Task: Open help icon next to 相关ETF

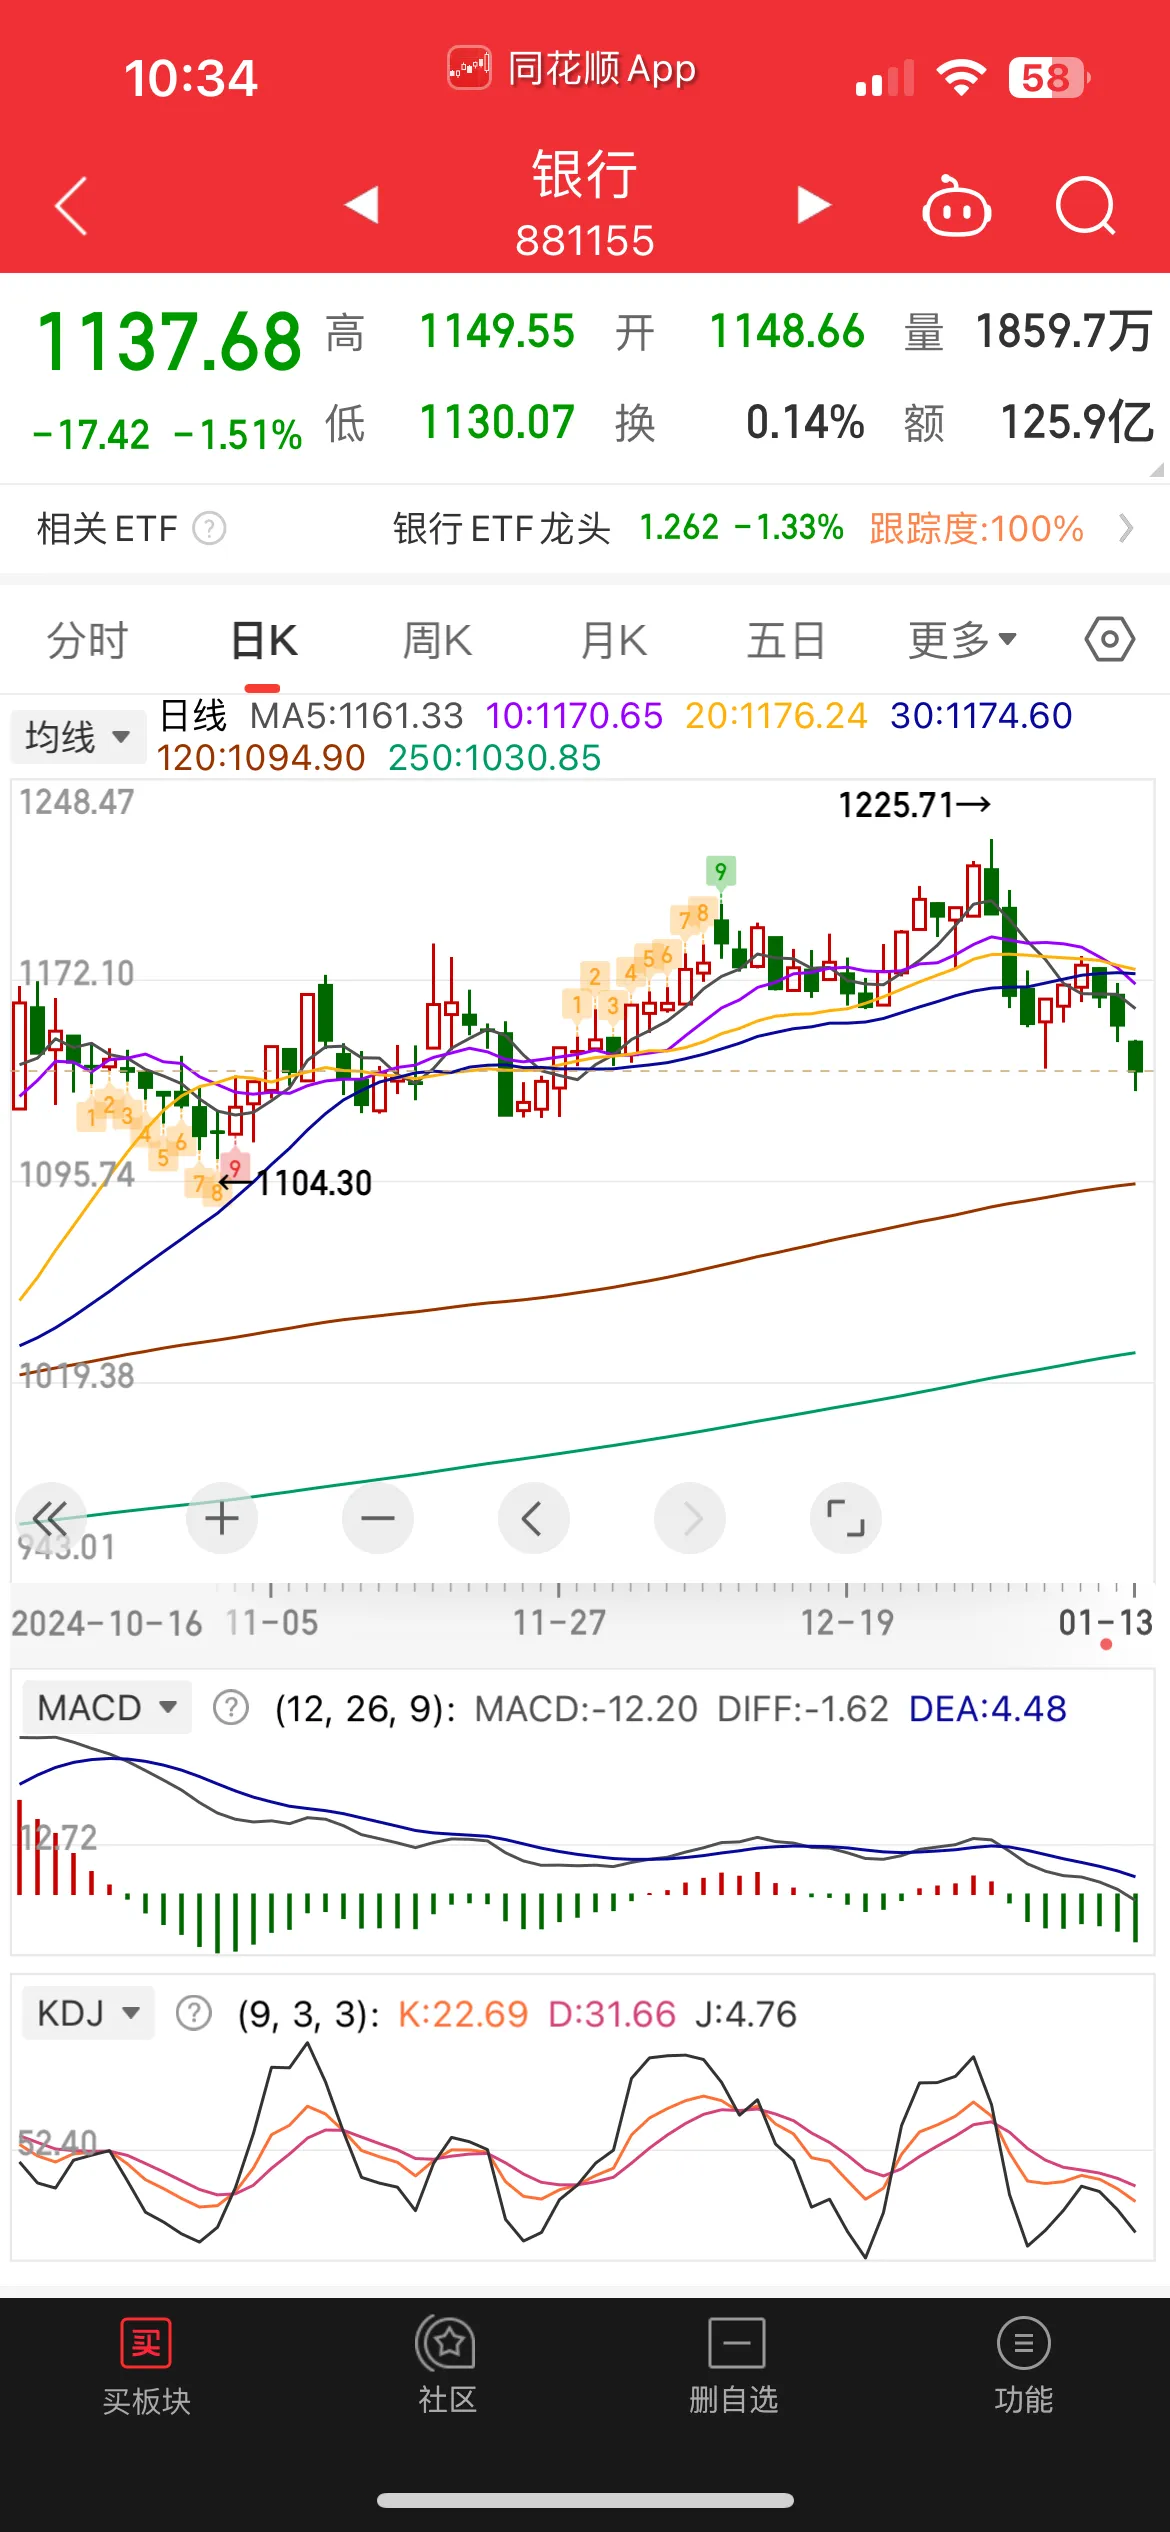Action: pyautogui.click(x=209, y=528)
